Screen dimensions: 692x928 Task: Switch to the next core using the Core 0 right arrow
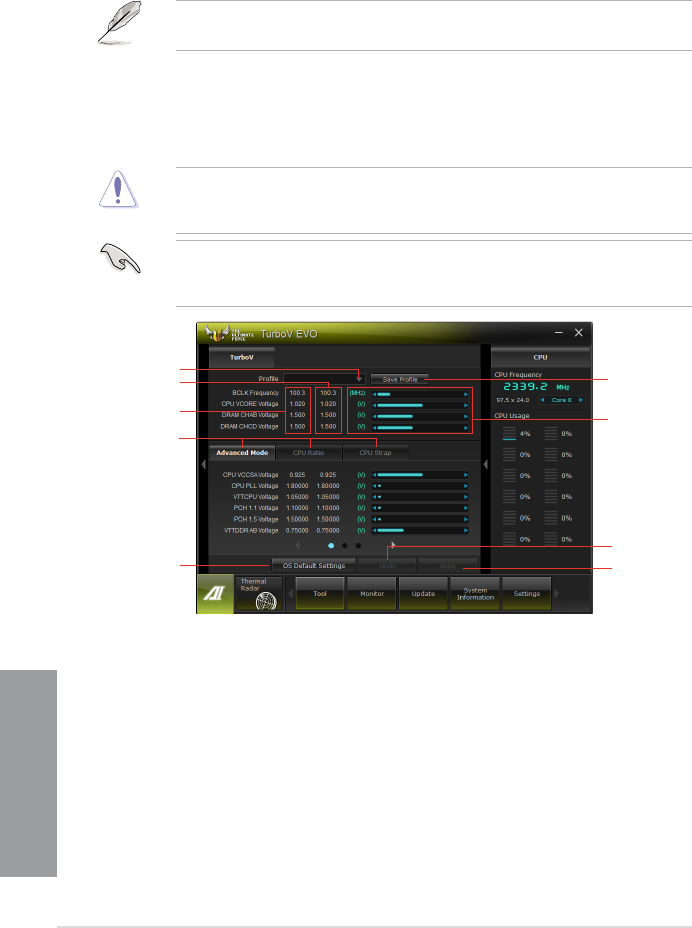tap(581, 400)
